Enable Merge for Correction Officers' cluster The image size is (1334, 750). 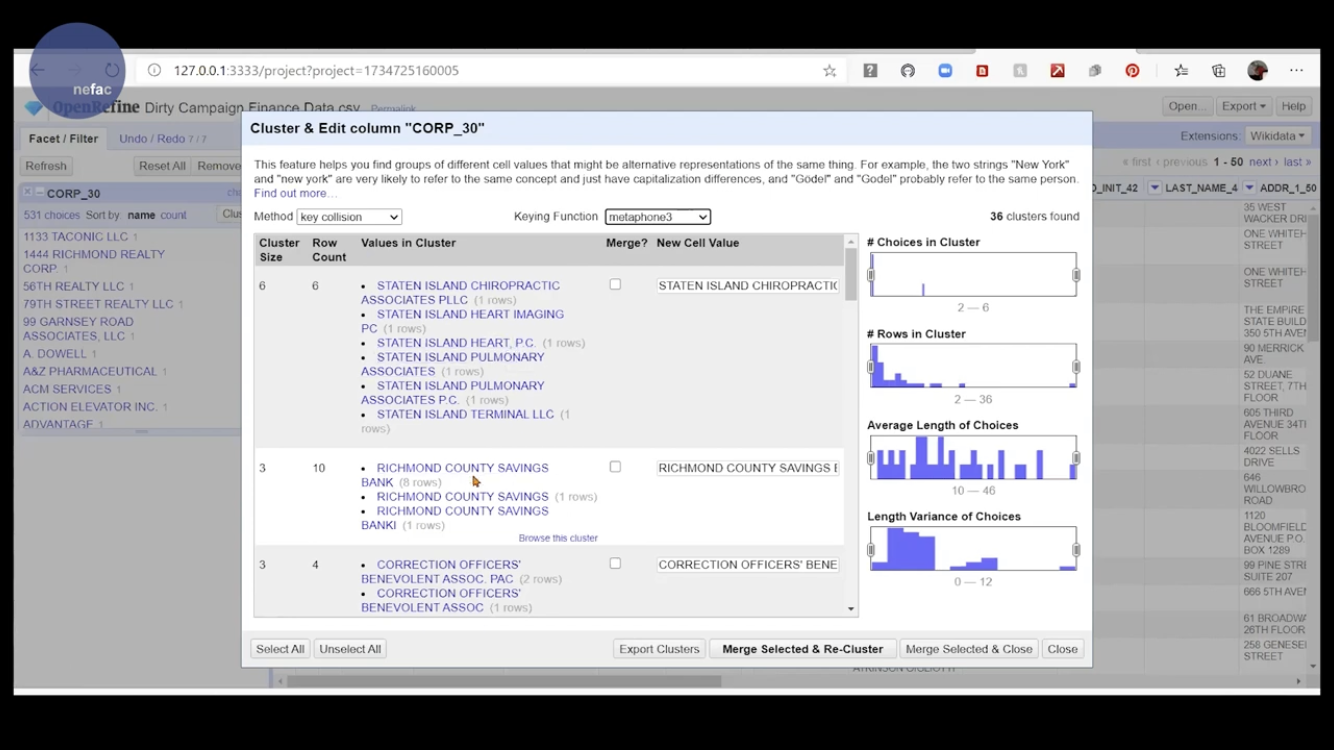click(x=615, y=564)
